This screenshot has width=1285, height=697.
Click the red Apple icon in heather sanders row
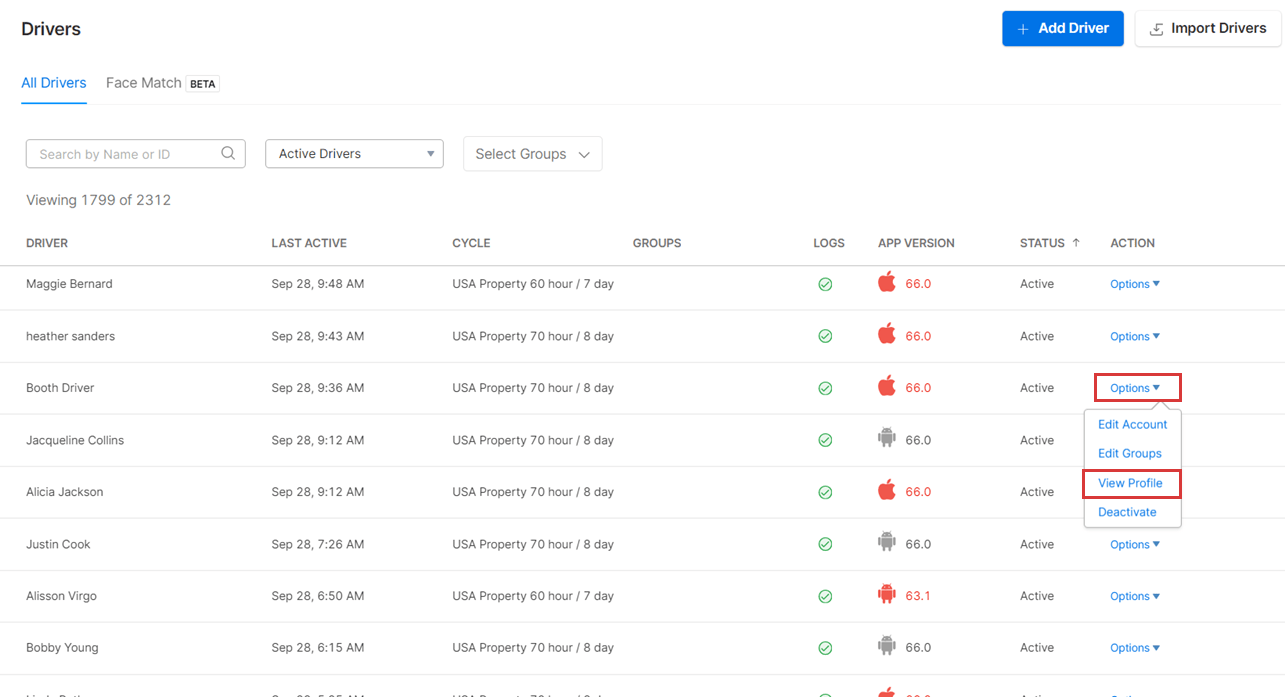(887, 335)
